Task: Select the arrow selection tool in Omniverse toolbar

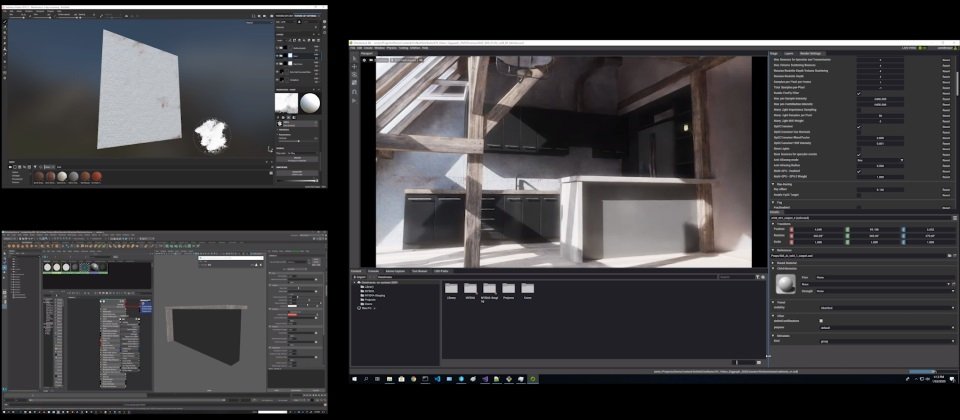Action: (x=354, y=58)
